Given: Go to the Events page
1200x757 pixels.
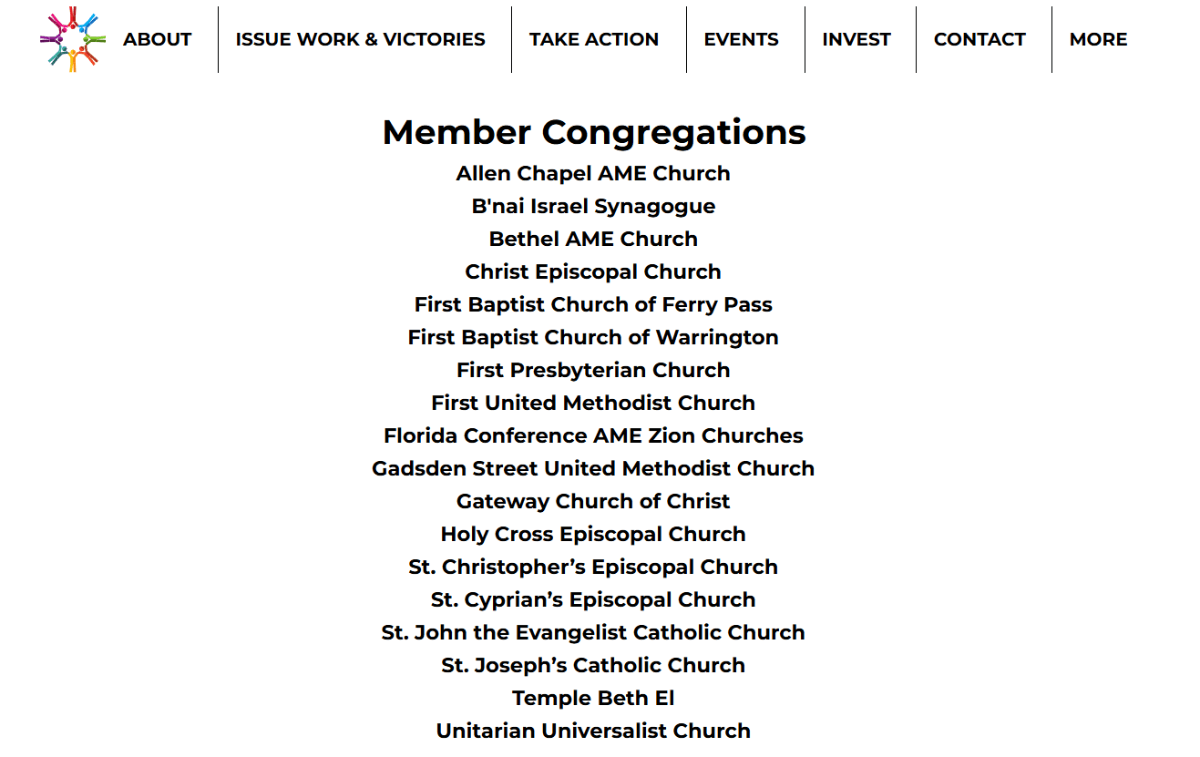Looking at the screenshot, I should pyautogui.click(x=741, y=40).
